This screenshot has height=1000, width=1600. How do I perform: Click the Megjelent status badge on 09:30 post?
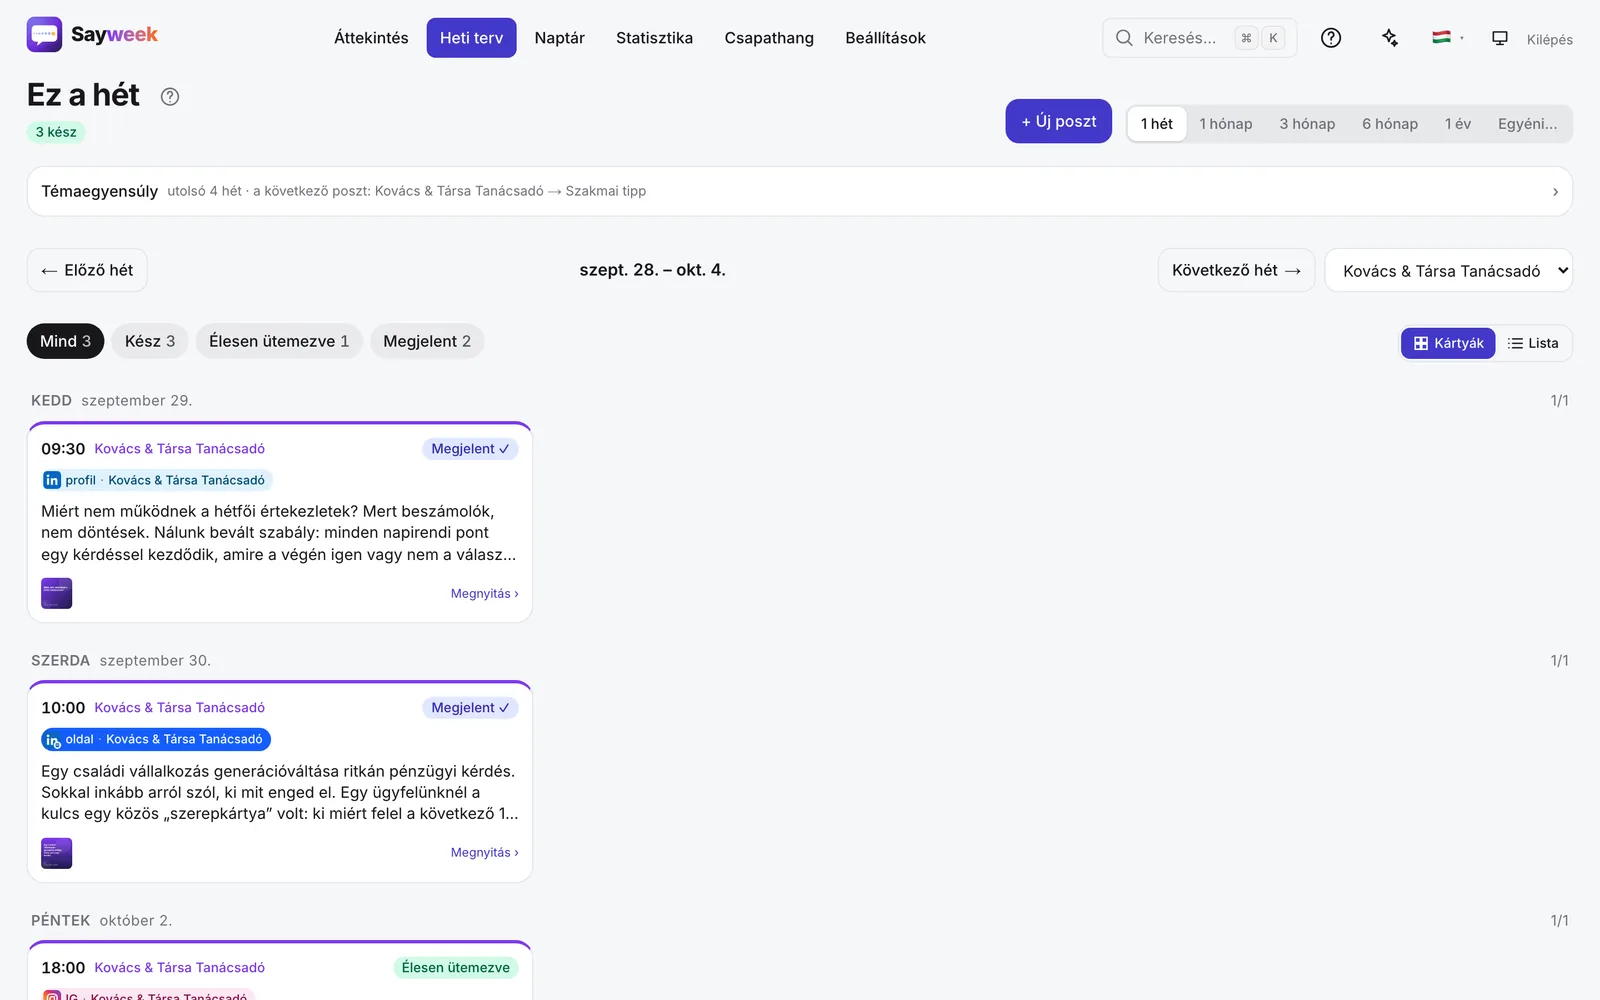[x=470, y=449]
